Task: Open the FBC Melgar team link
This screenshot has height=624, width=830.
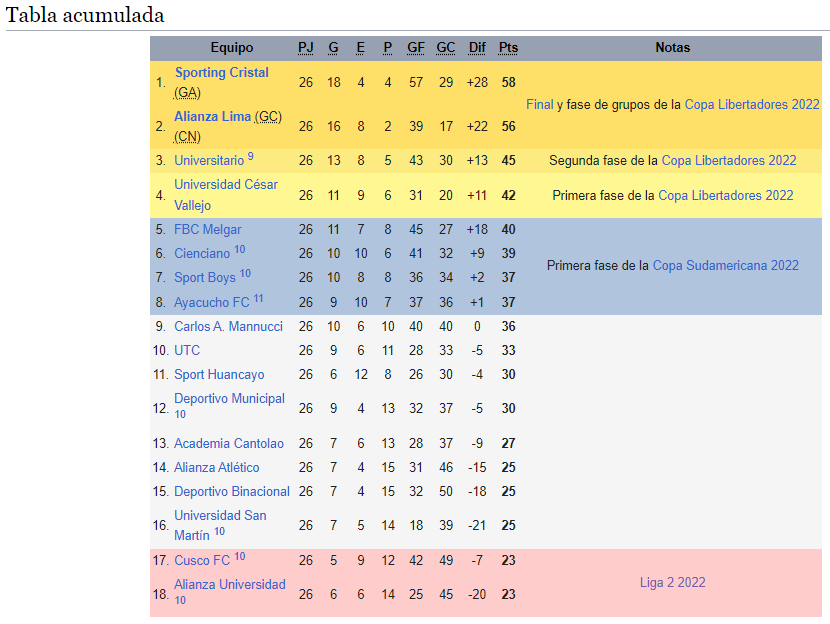Action: click(x=208, y=230)
